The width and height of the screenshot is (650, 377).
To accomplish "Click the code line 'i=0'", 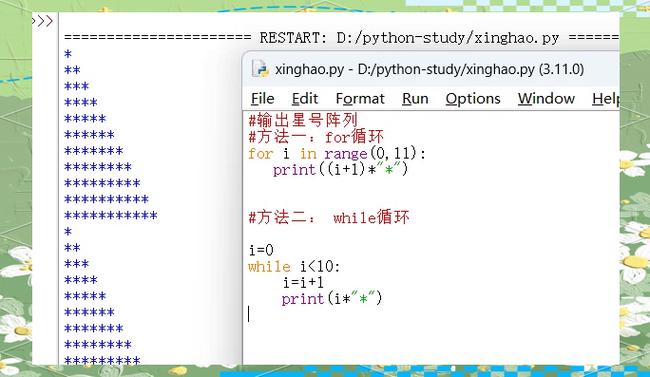I will 261,250.
